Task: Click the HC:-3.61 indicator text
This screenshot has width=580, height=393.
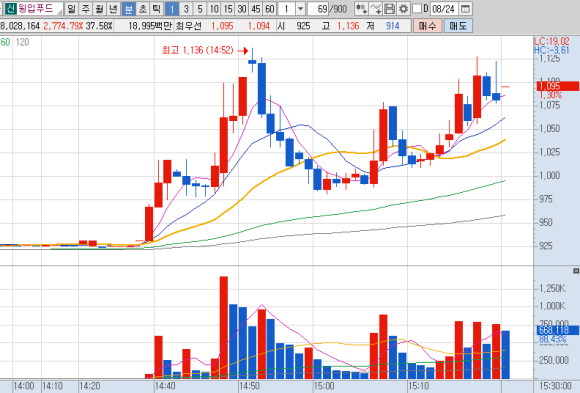Action: (x=552, y=50)
